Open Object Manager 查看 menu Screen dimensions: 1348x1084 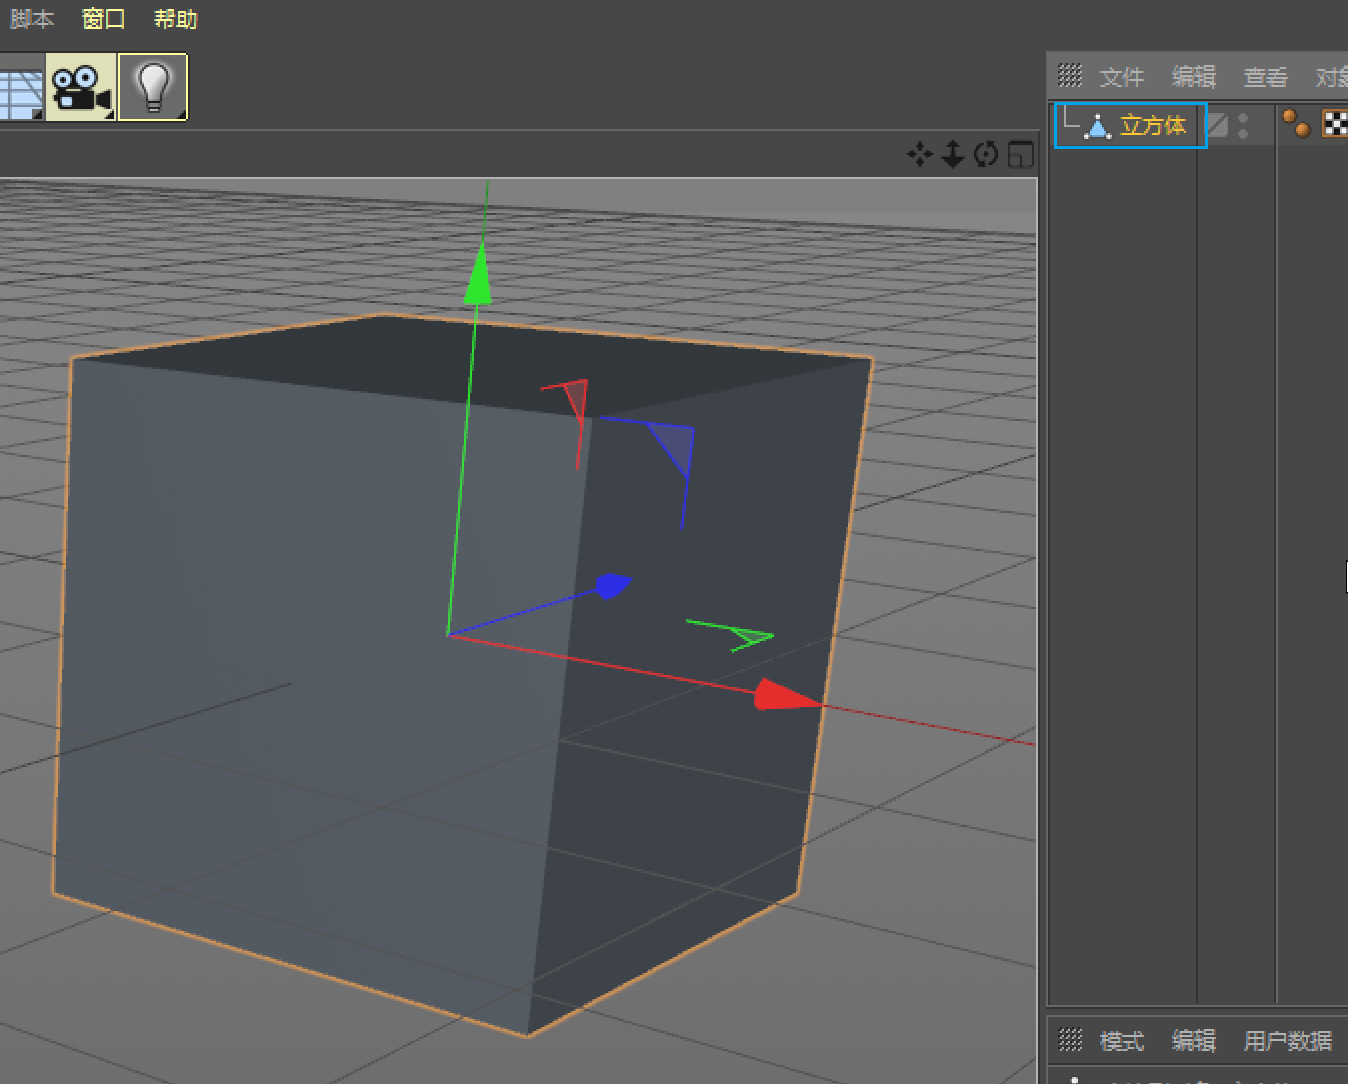coord(1265,77)
